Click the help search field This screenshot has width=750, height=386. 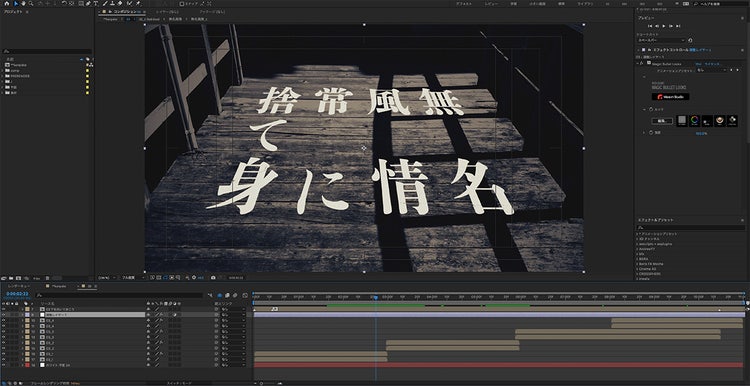[720, 3]
